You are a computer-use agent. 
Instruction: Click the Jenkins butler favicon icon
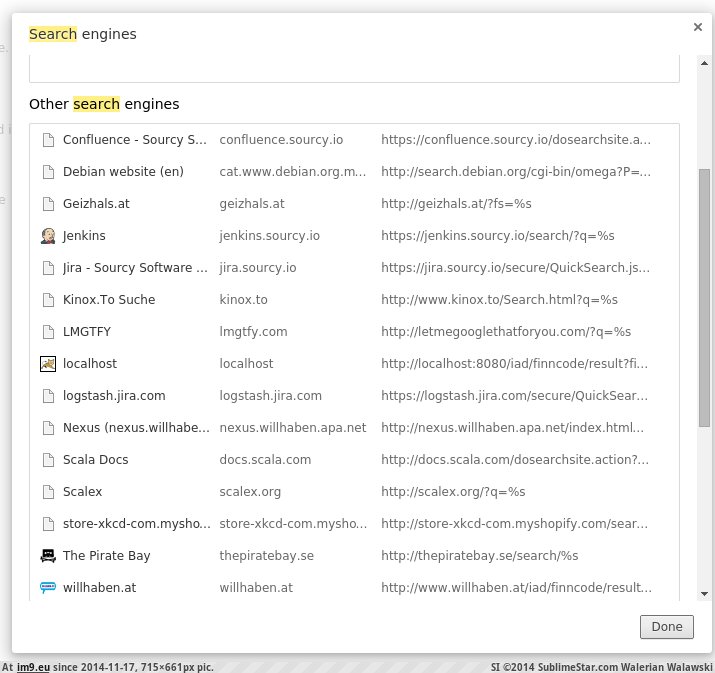click(48, 236)
